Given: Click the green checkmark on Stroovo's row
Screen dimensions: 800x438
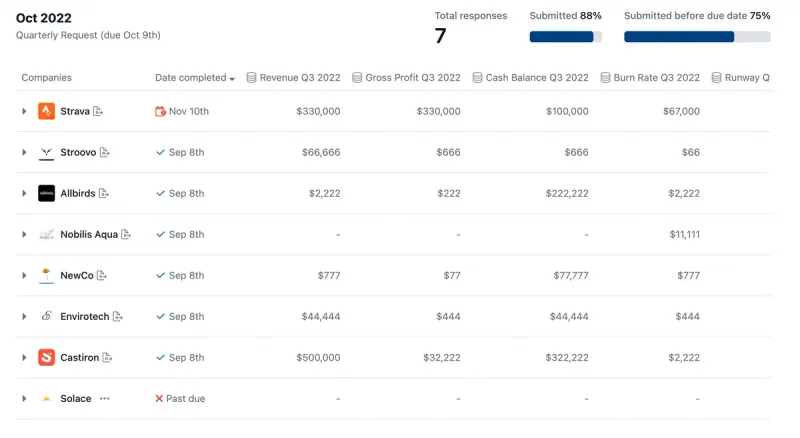Looking at the screenshot, I should point(160,152).
